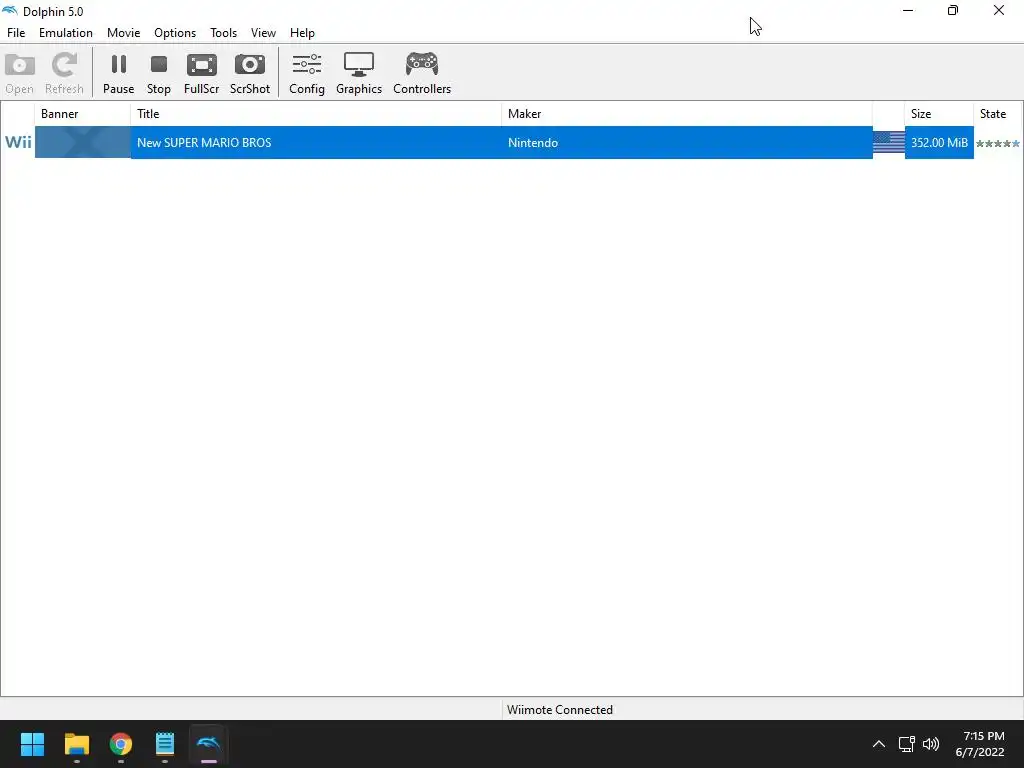Open Graphics settings
1024x768 pixels.
359,73
